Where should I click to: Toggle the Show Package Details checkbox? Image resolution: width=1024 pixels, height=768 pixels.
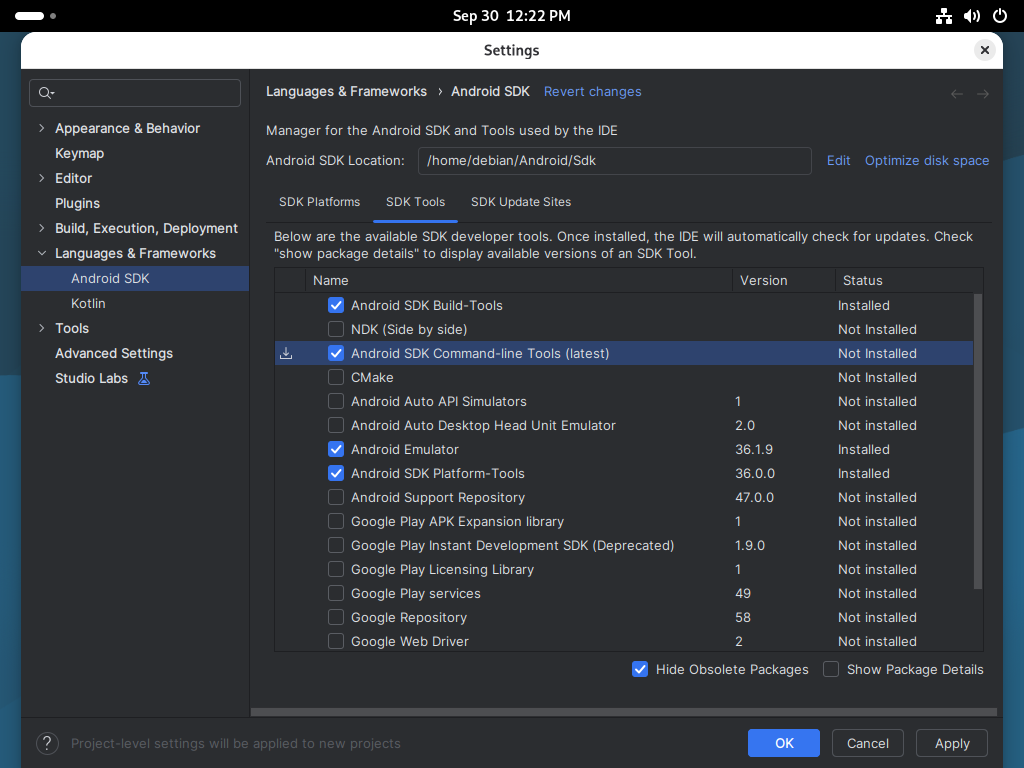(x=831, y=669)
